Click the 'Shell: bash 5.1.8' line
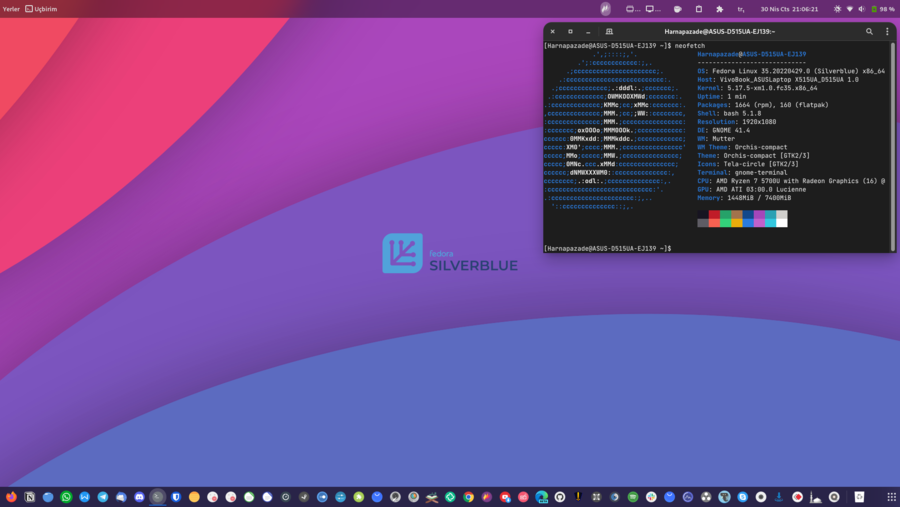The image size is (900, 507). click(729, 113)
